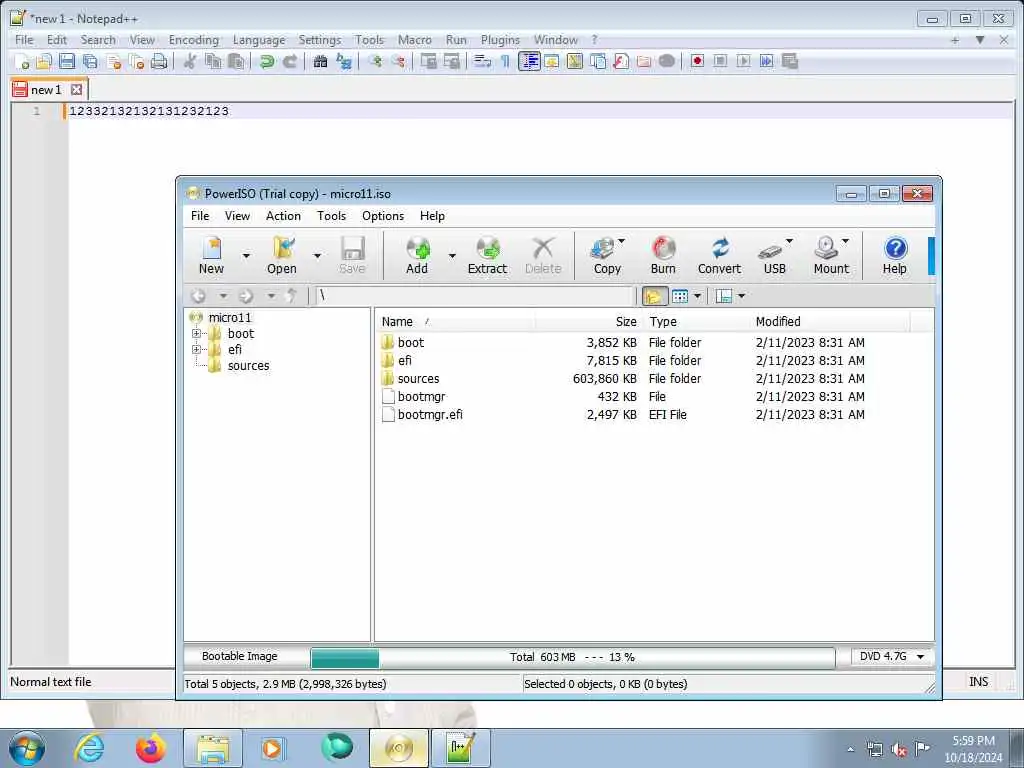The image size is (1024, 768).
Task: Open Notepad++ Encoding menu
Action: [193, 40]
